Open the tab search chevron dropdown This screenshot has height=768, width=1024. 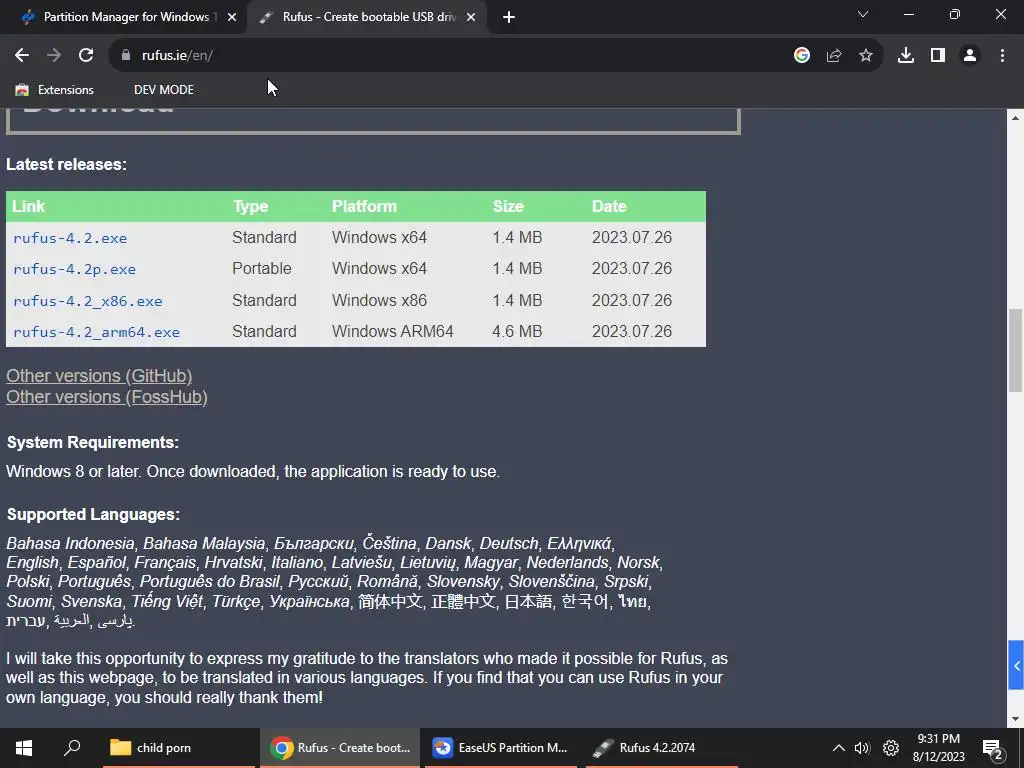[x=863, y=14]
